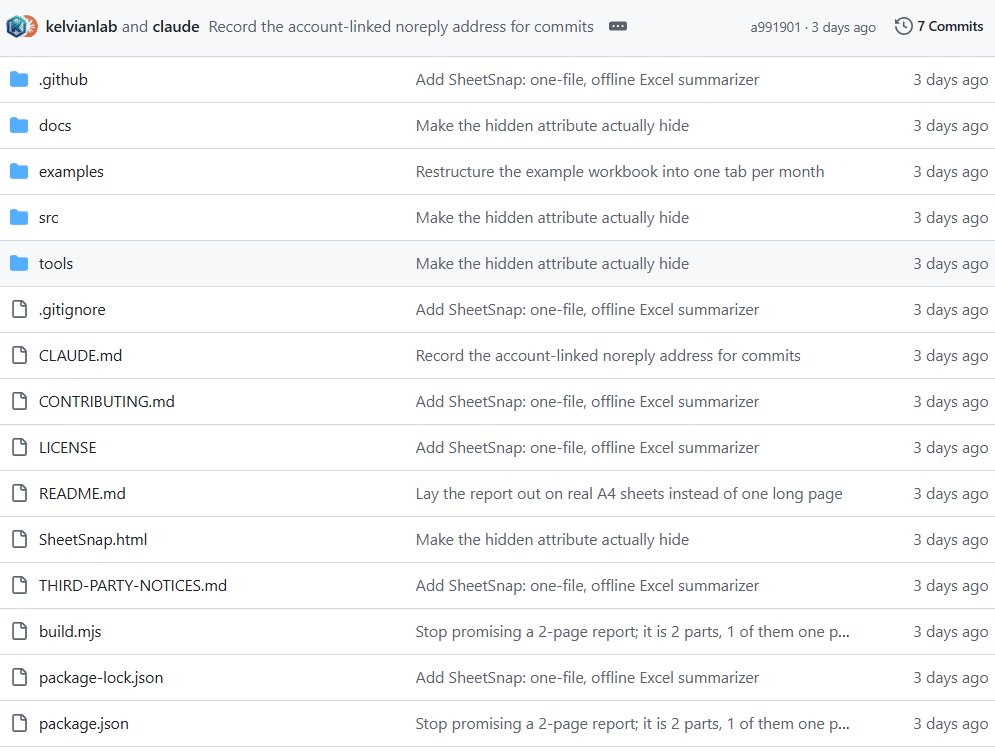
Task: Open the 'Restructure the example workbook' commit message
Action: pyautogui.click(x=620, y=171)
